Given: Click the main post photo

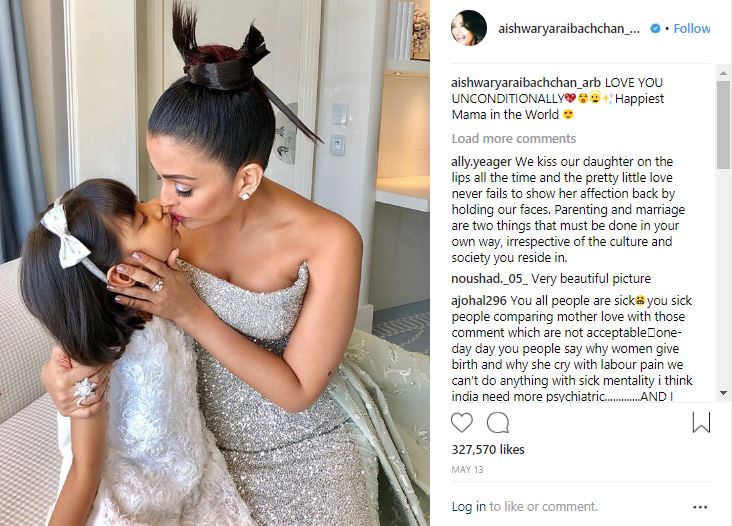Looking at the screenshot, I should click(215, 263).
